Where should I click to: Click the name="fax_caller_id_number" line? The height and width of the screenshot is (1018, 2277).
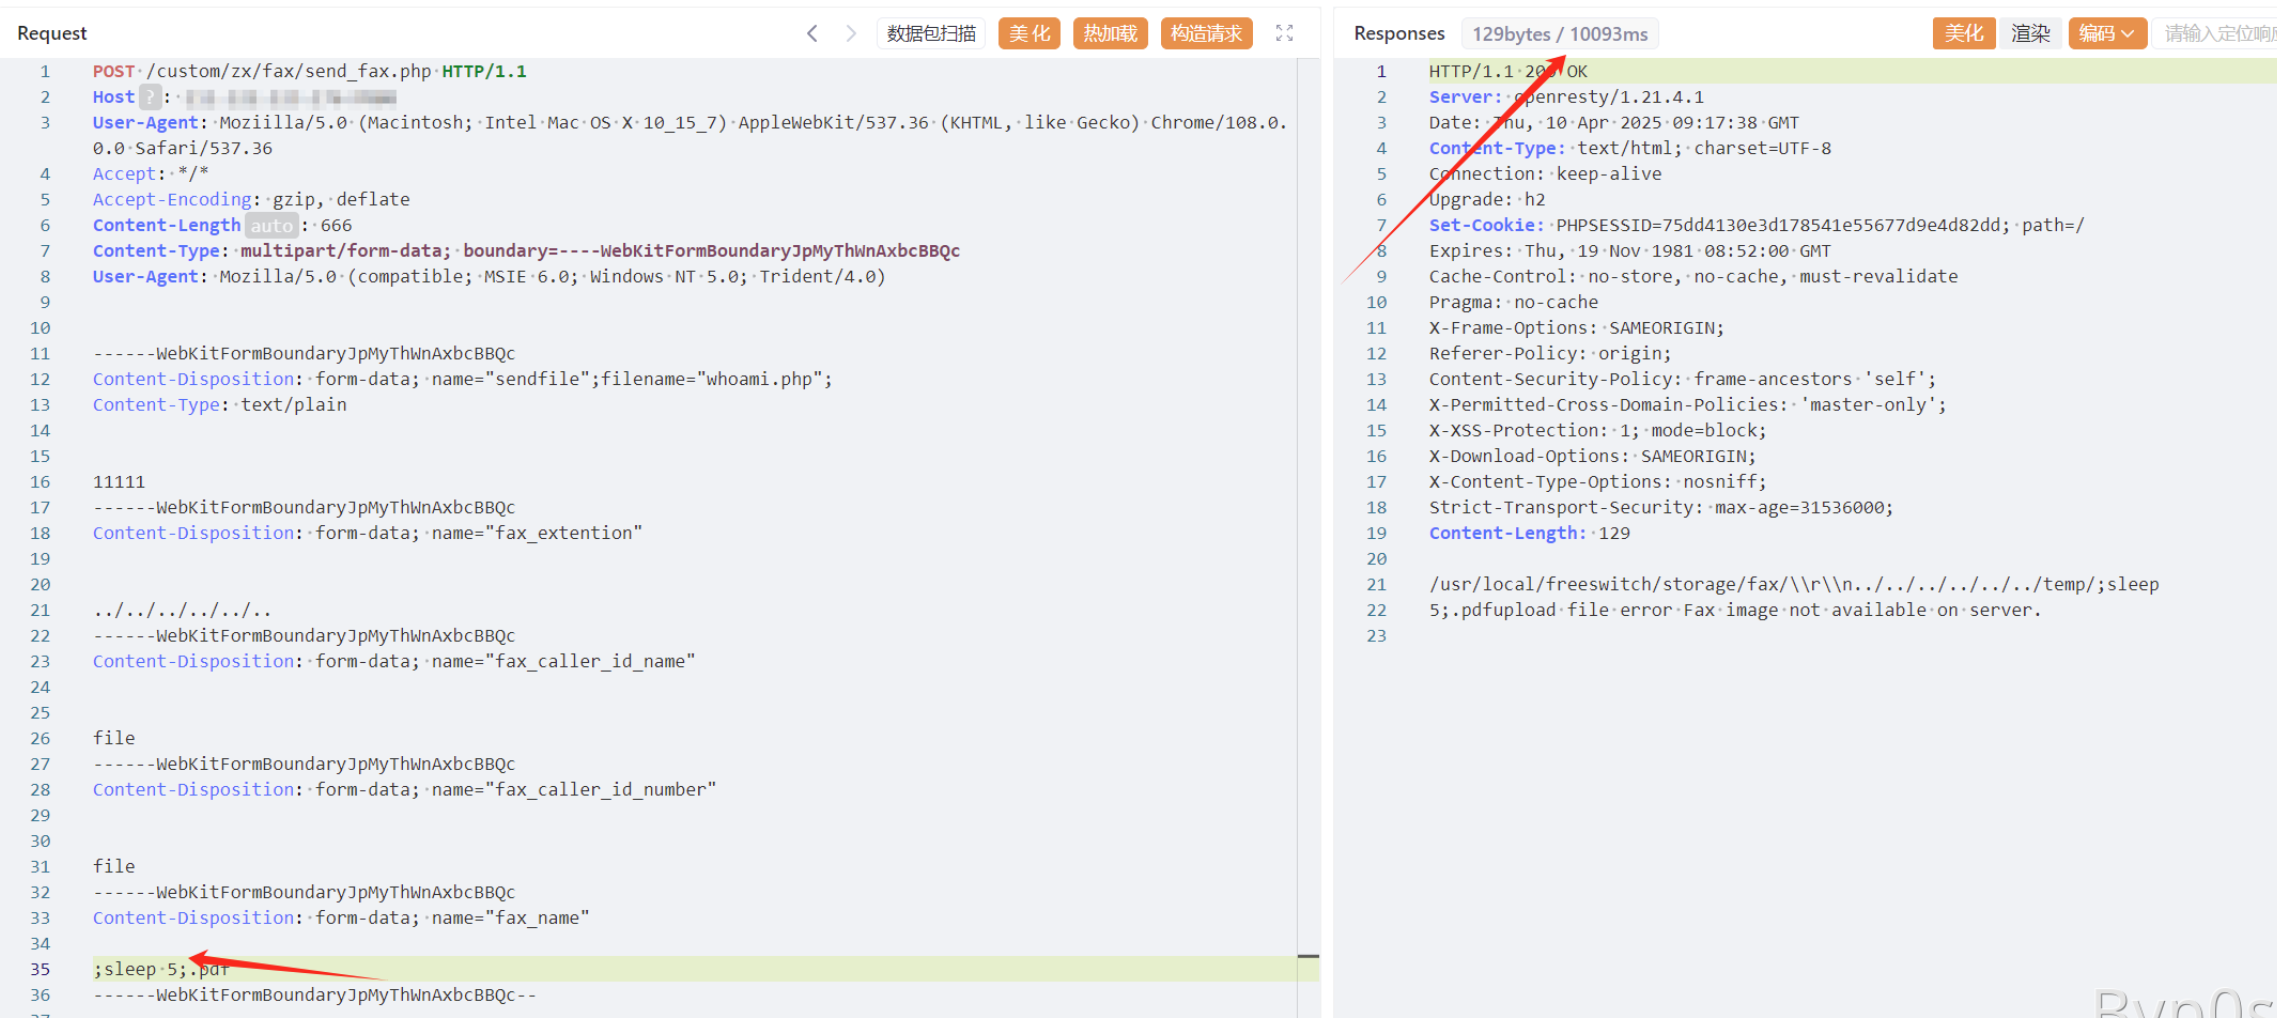coord(404,789)
